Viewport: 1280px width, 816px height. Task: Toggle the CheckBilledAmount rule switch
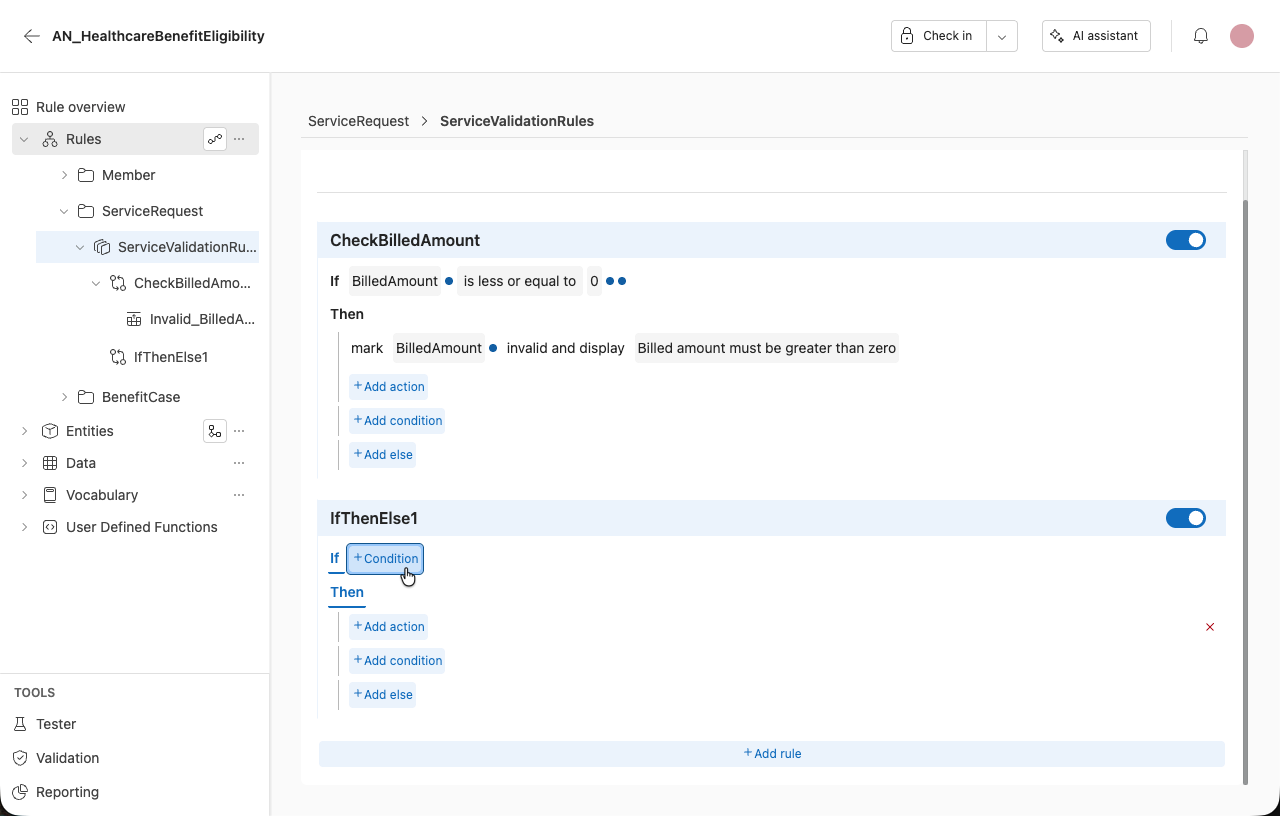pyautogui.click(x=1186, y=240)
